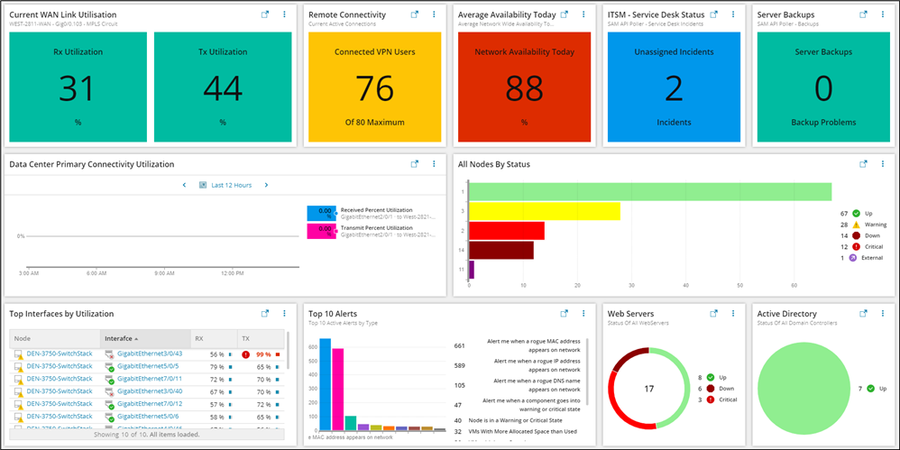Open Top 10 Alerts kebab menu
Screen dimensions: 900x450
click(x=584, y=313)
